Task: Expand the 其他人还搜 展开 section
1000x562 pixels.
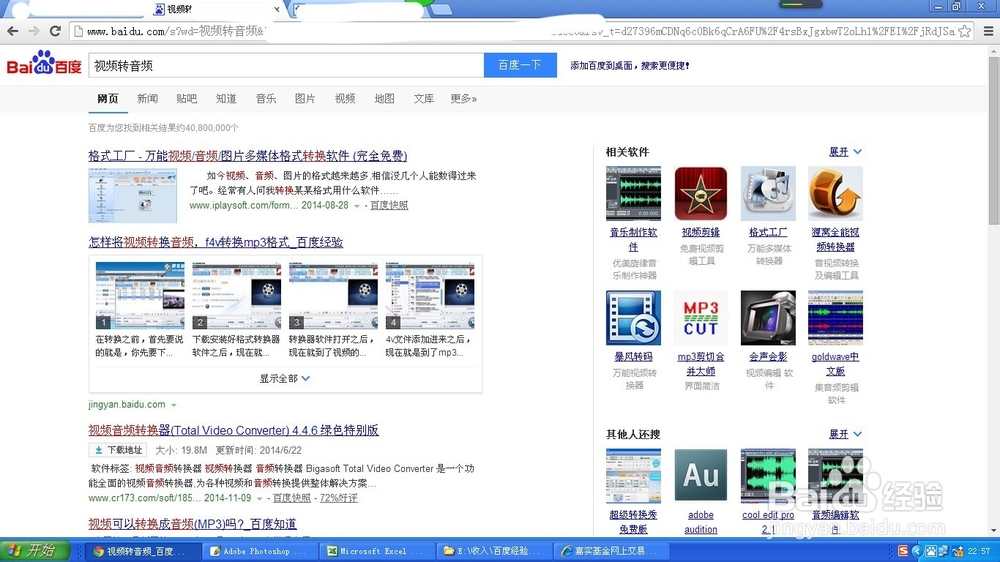Action: (x=845, y=434)
